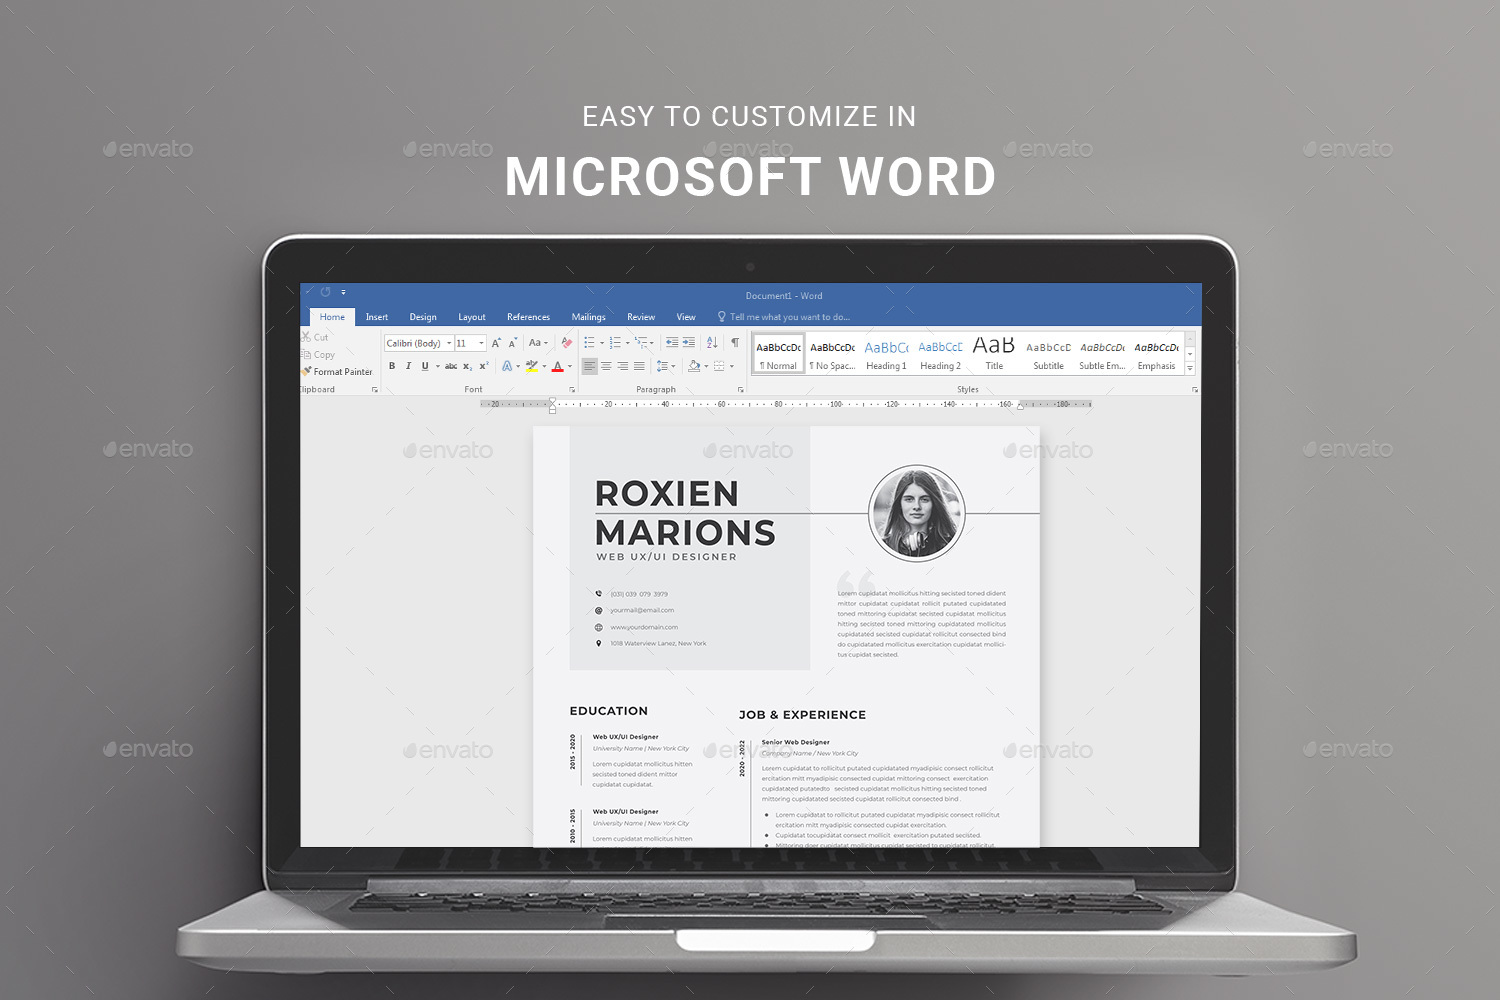
Task: Apply subscript formatting
Action: coord(467,366)
